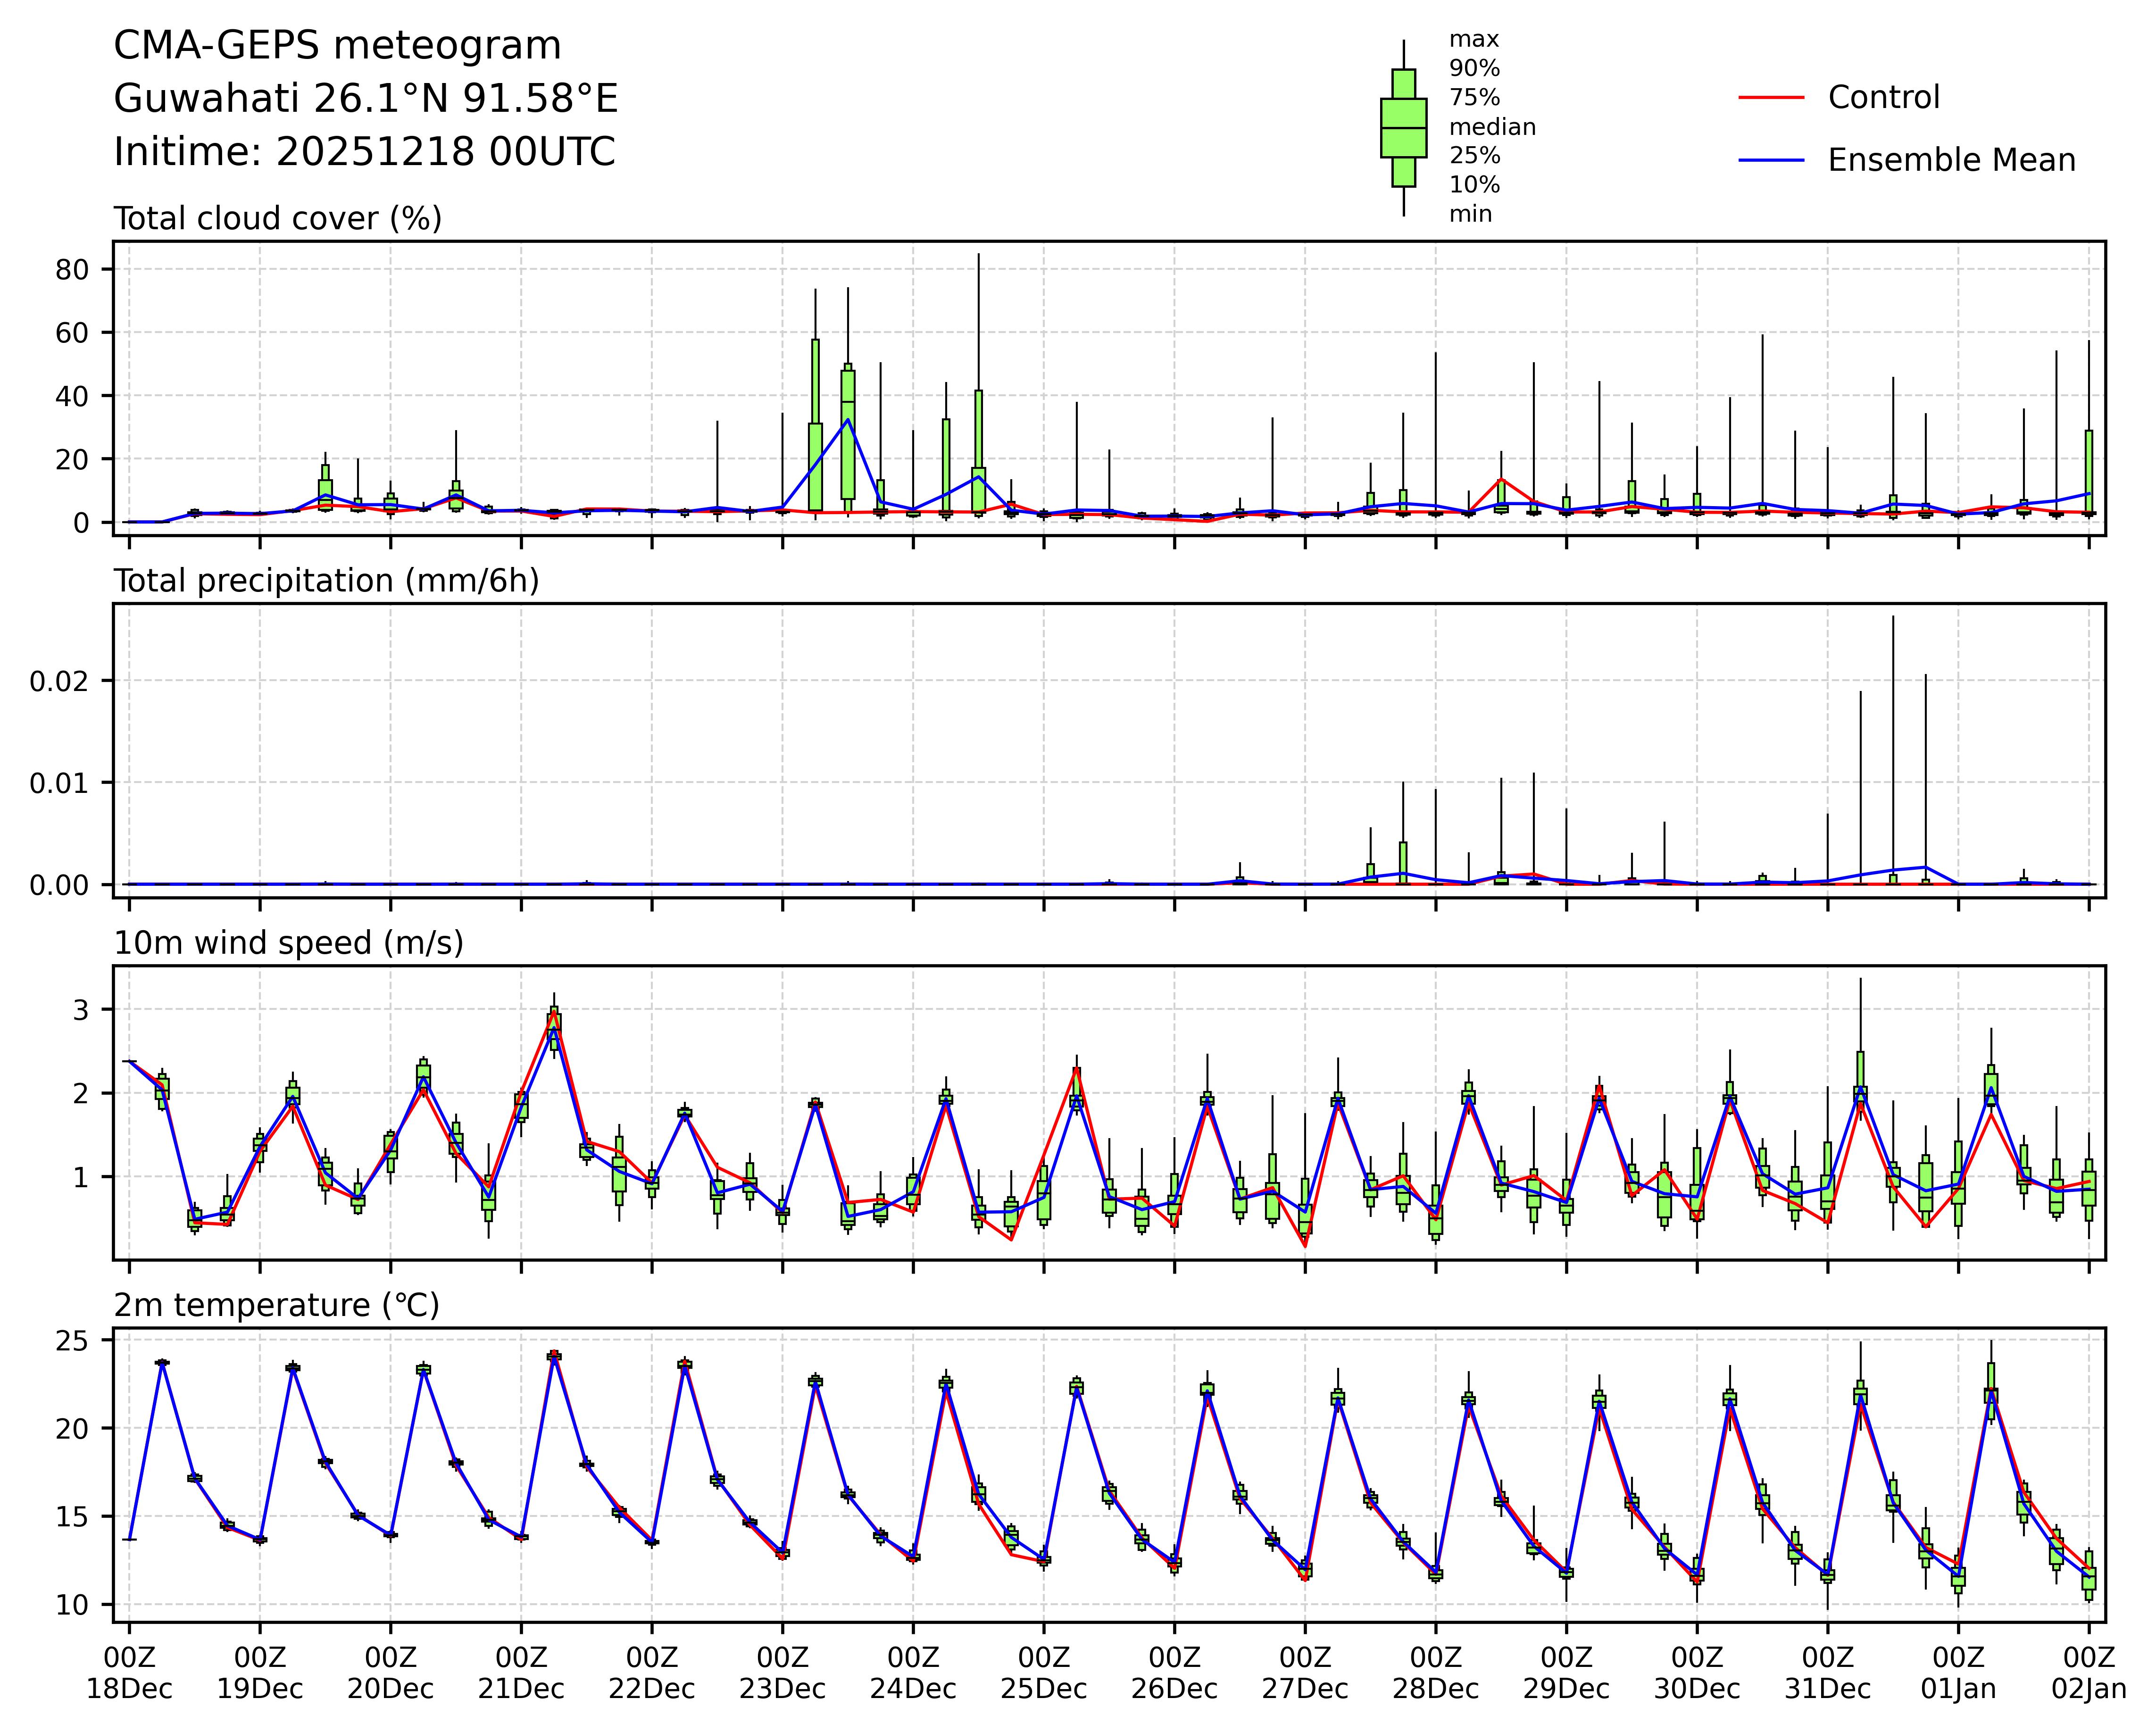This screenshot has width=2156, height=1732.
Task: Click the '00Z 02Jan' x-axis label
Action: point(2088,1673)
